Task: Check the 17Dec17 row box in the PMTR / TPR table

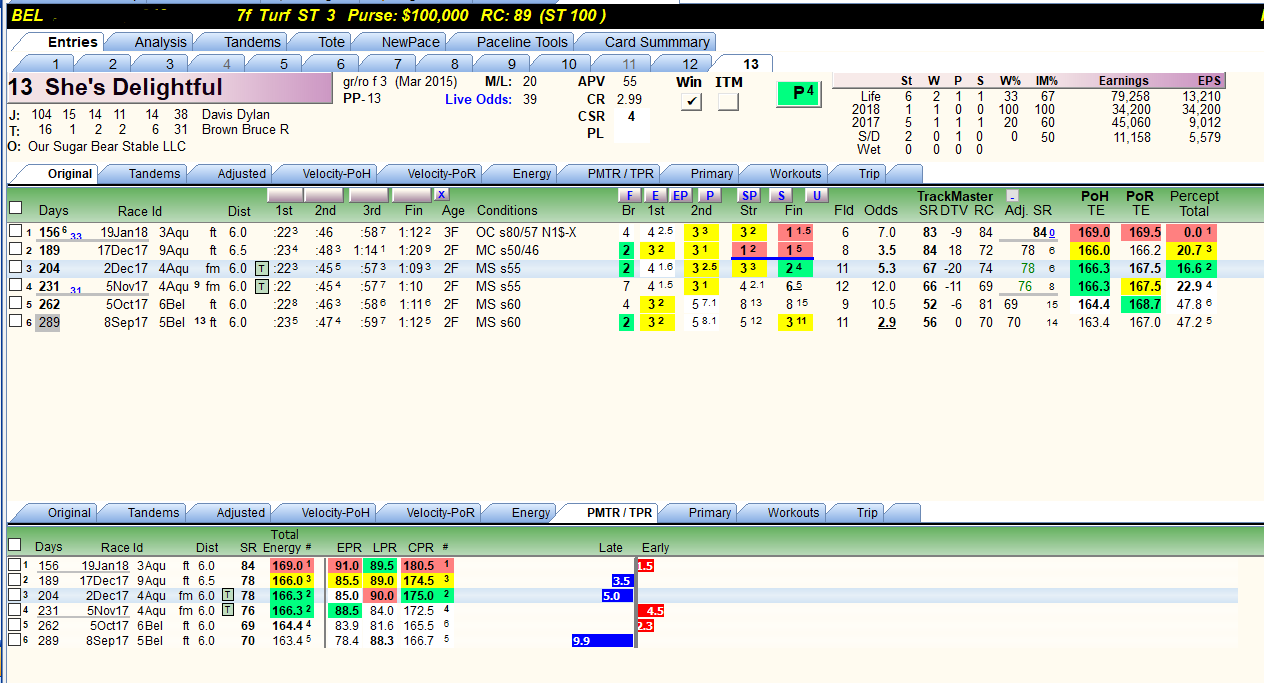Action: [14, 580]
